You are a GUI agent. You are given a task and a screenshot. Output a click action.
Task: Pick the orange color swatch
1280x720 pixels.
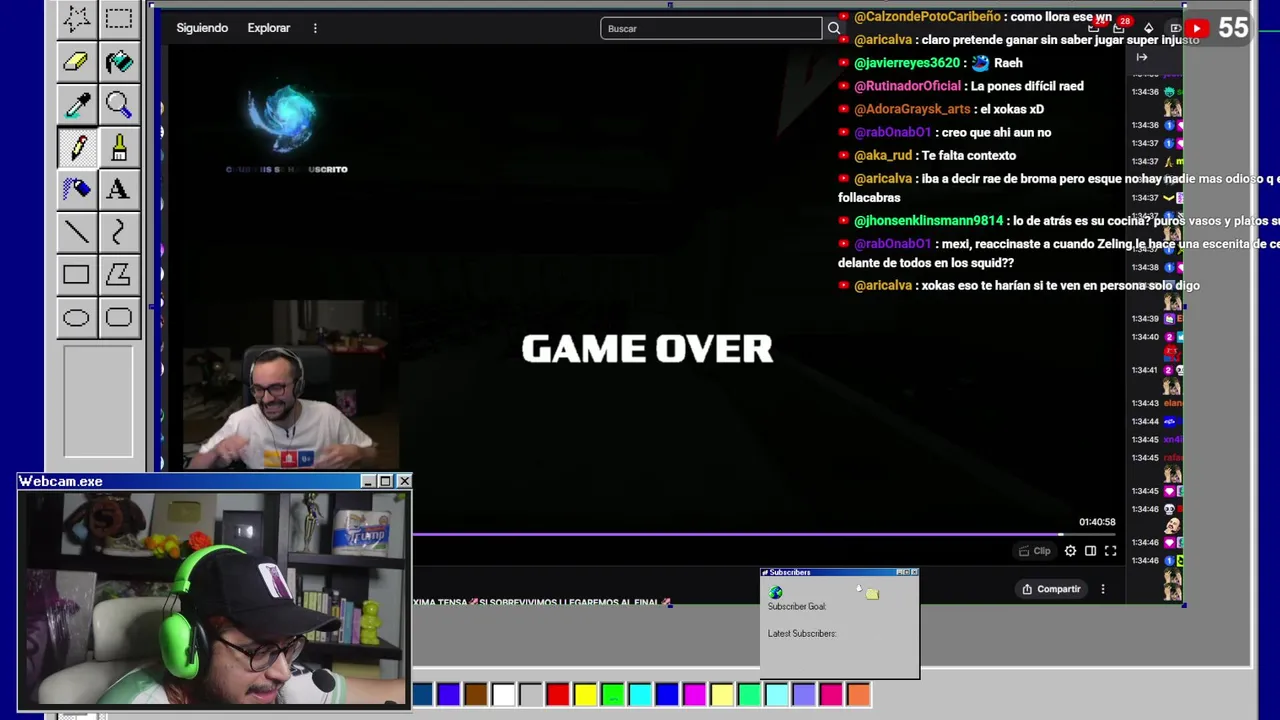858,694
